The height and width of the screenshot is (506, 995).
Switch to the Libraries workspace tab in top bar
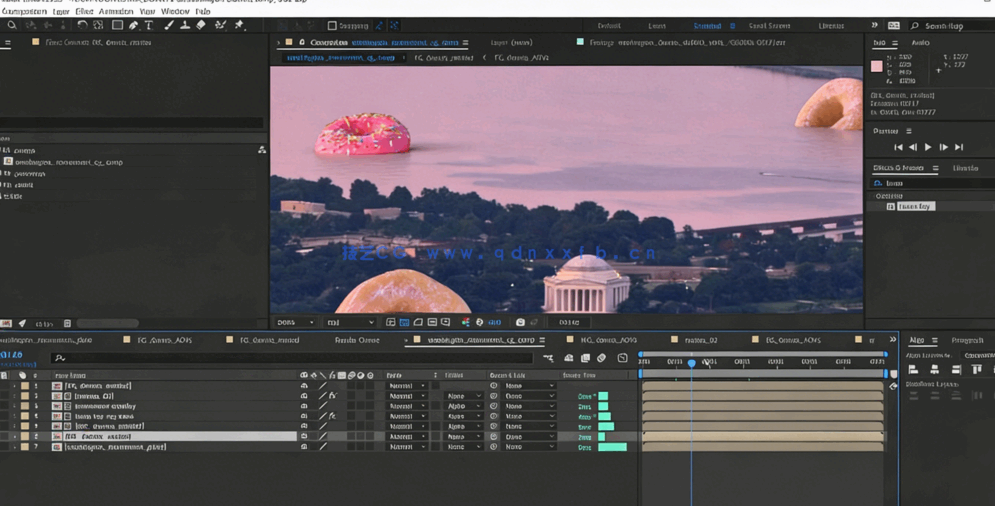coord(831,26)
